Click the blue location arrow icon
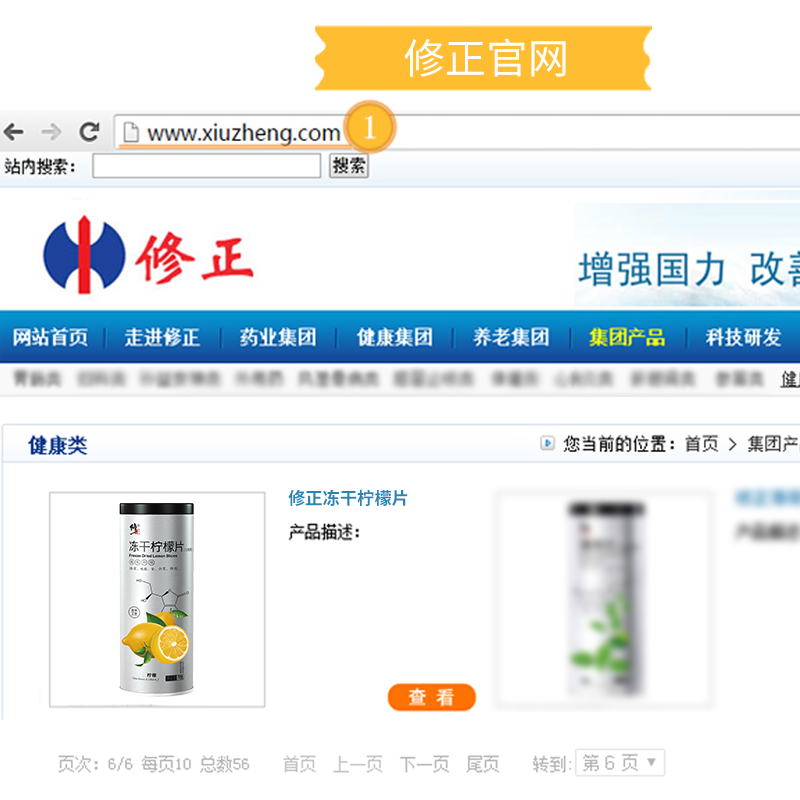 click(x=547, y=443)
